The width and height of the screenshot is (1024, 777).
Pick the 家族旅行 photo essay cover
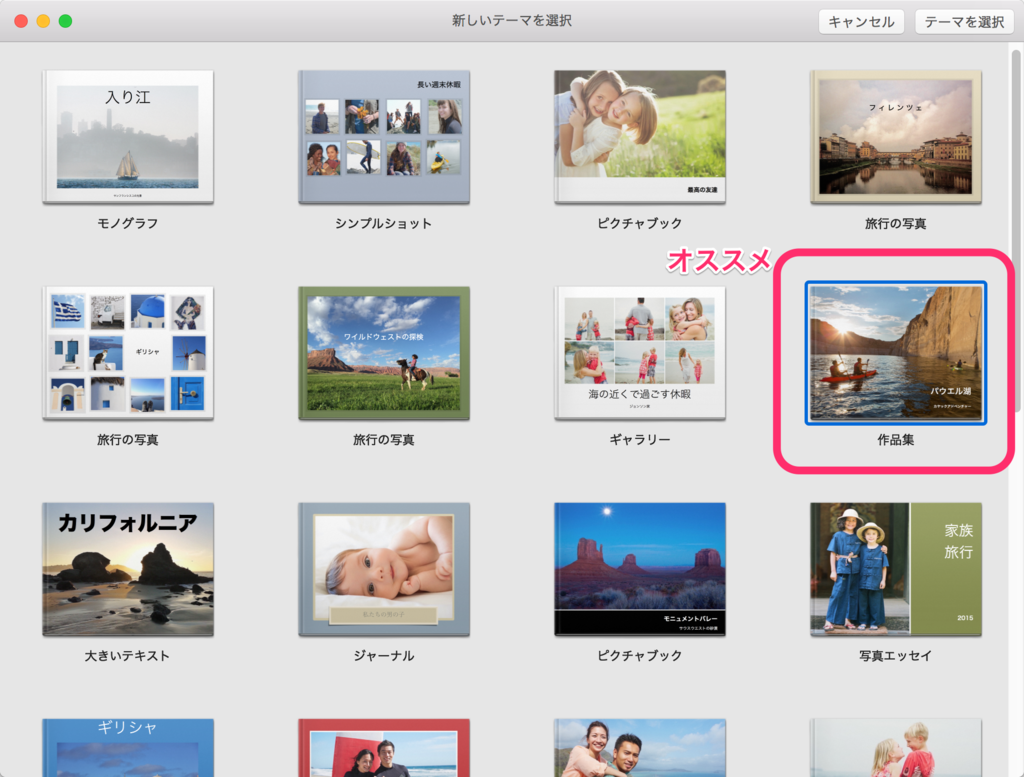coord(896,569)
